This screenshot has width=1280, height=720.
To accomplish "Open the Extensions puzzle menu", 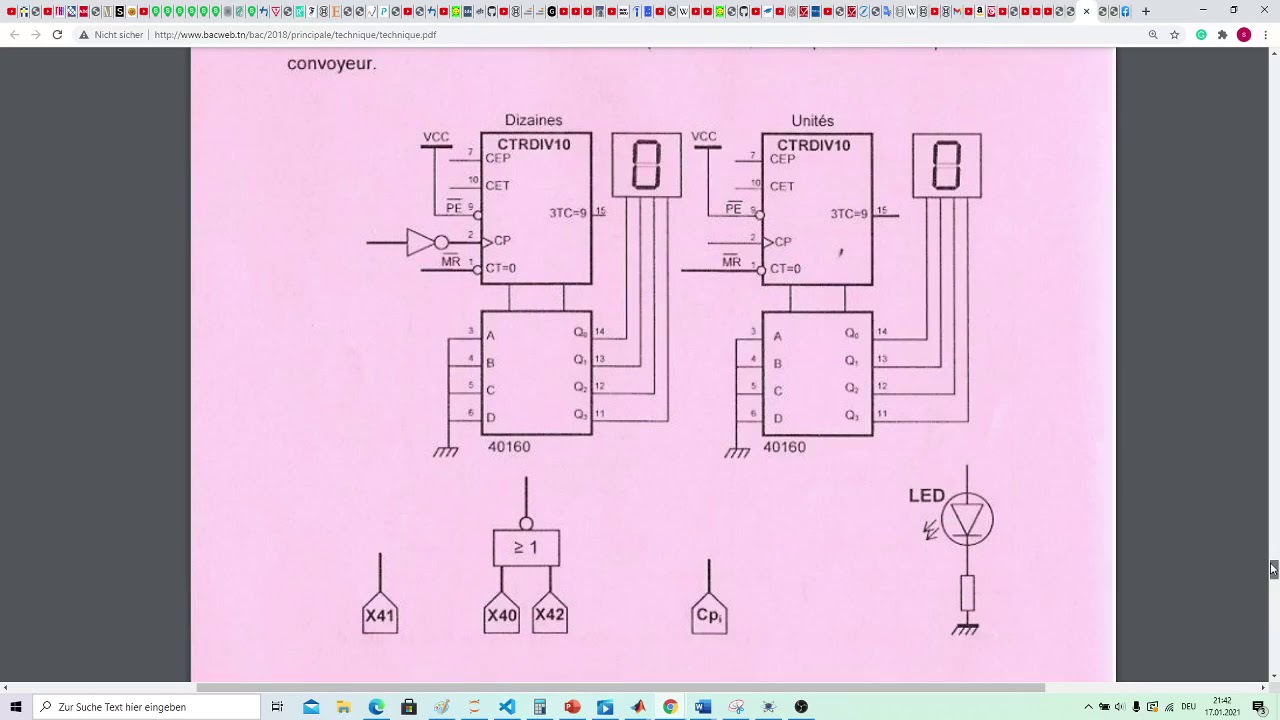I will coord(1222,34).
